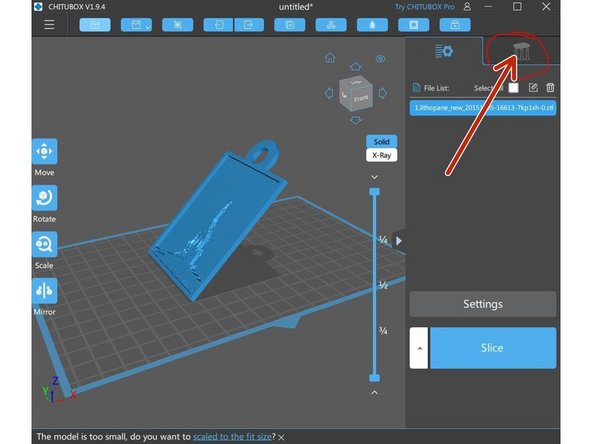Viewport: 592px width, 444px height.
Task: Click the Open file toolbar icon
Action: pos(95,25)
